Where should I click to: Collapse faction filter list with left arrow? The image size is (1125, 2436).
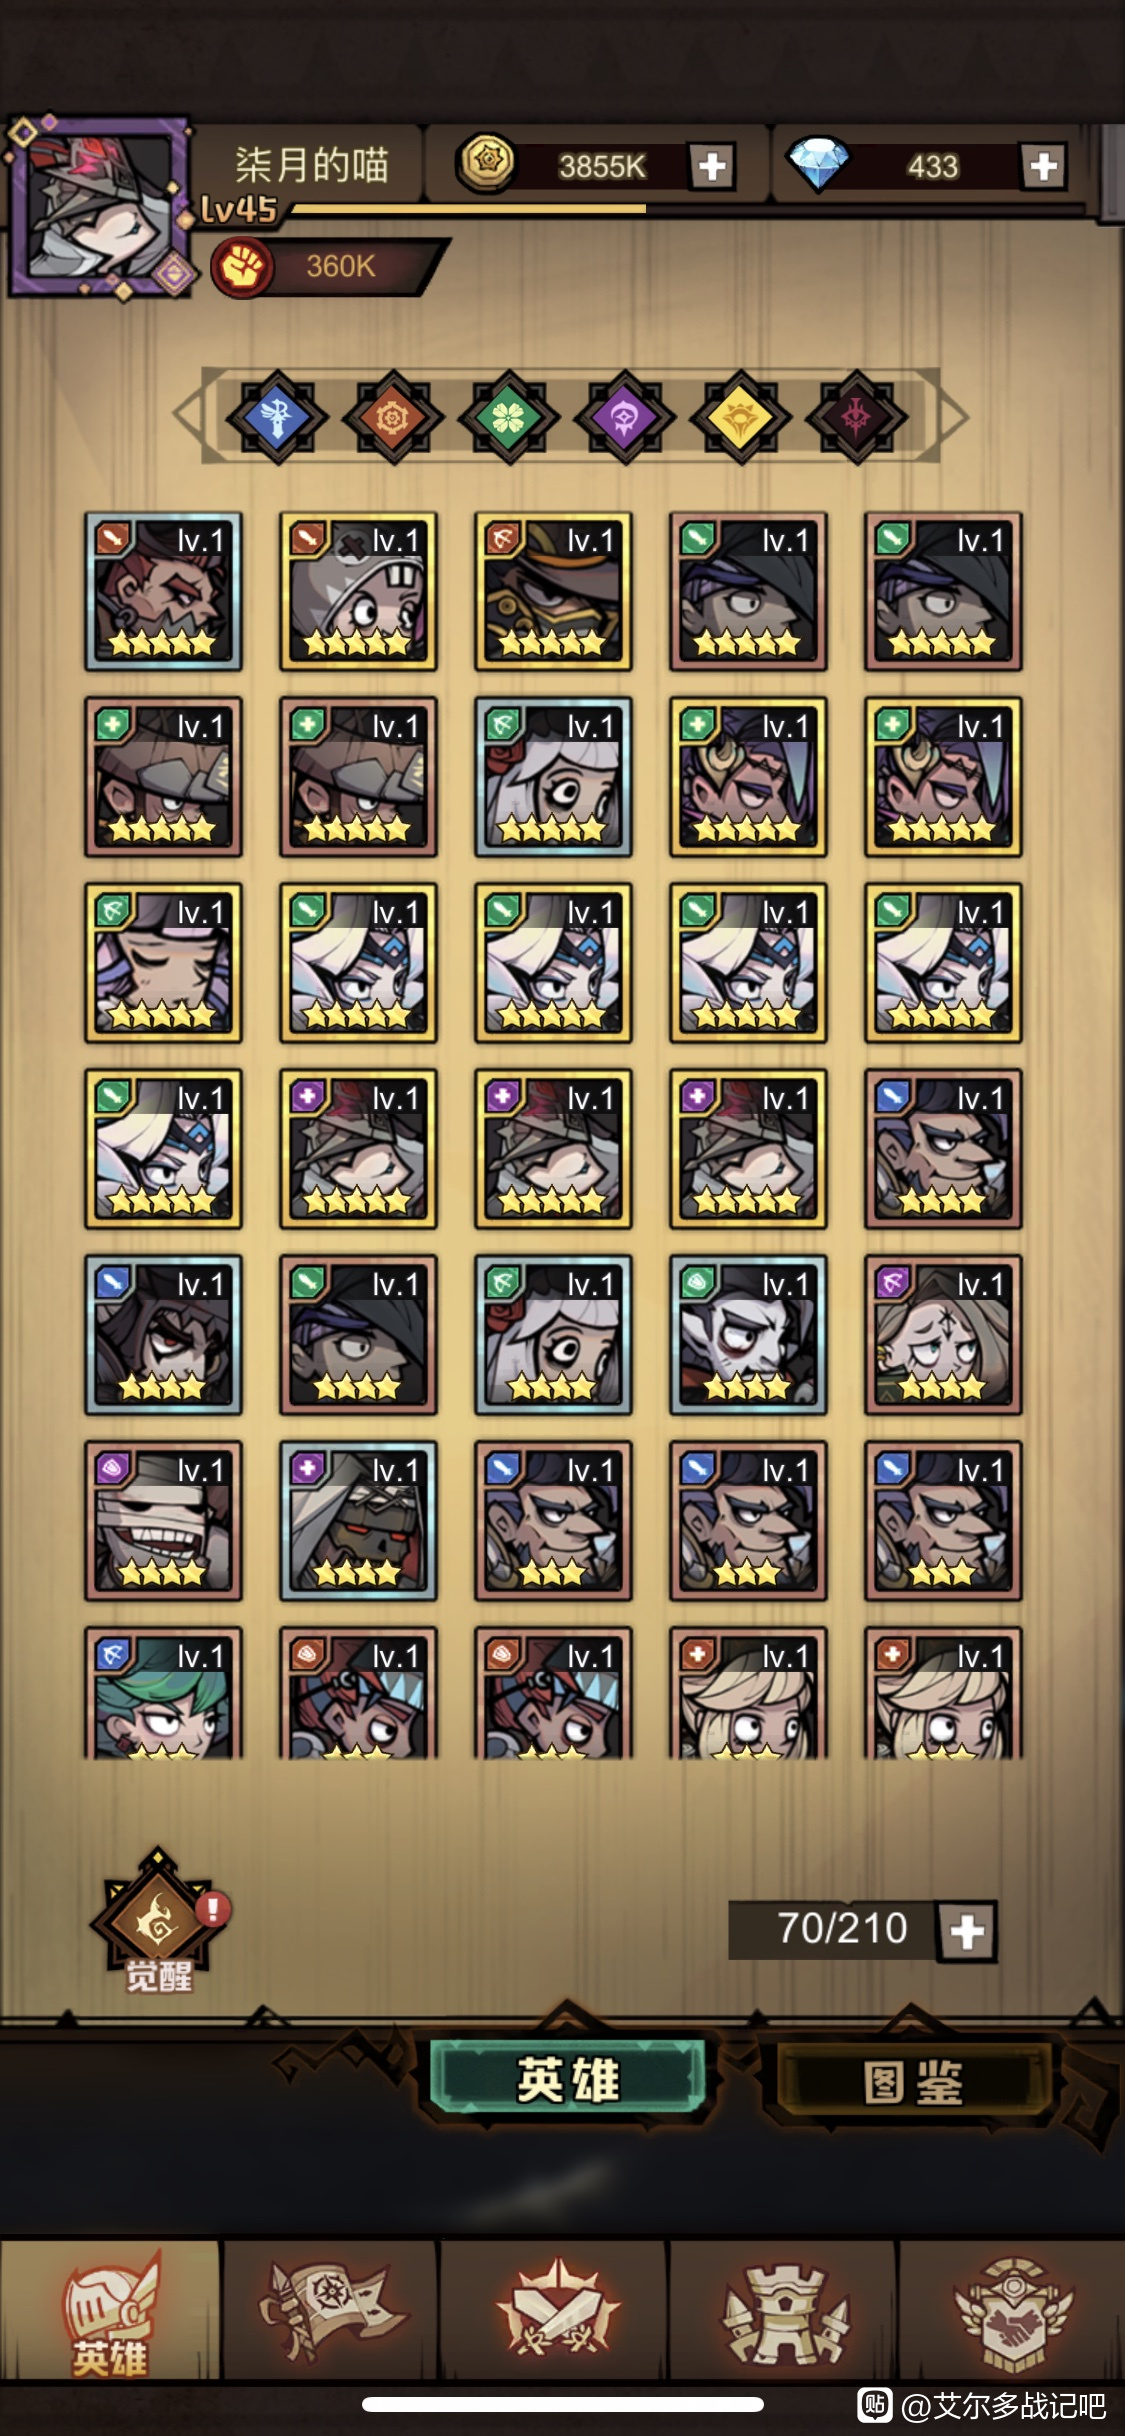[x=189, y=415]
